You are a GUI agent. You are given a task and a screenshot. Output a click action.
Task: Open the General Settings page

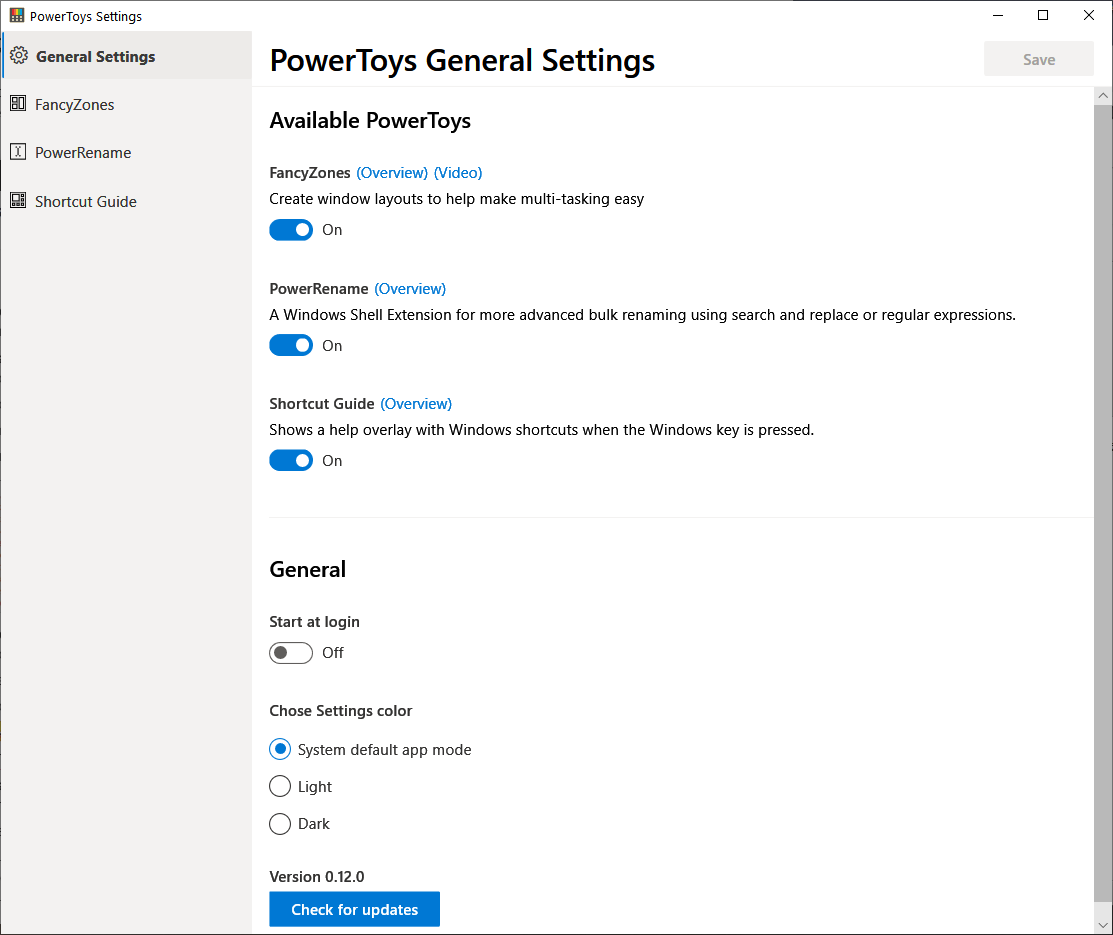(x=96, y=57)
